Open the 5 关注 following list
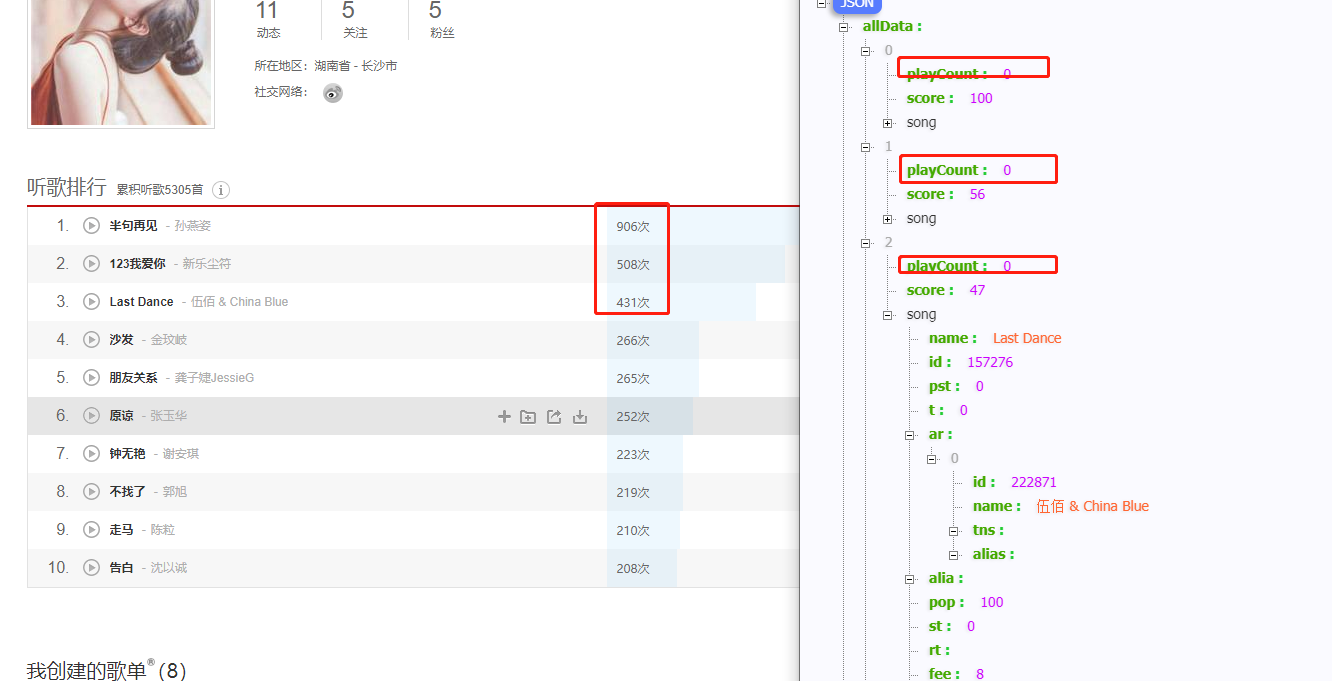 [x=355, y=20]
